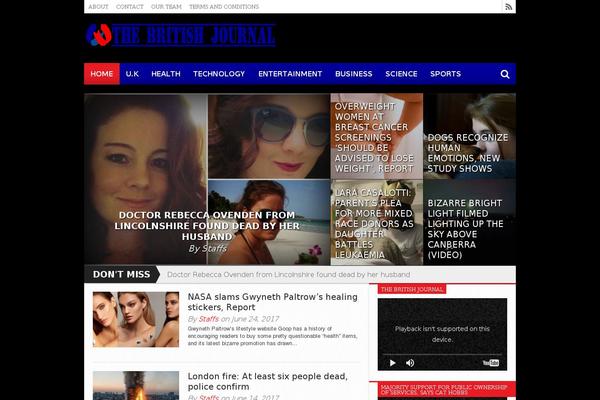Open bizarre bright light Canberra story

point(465,229)
